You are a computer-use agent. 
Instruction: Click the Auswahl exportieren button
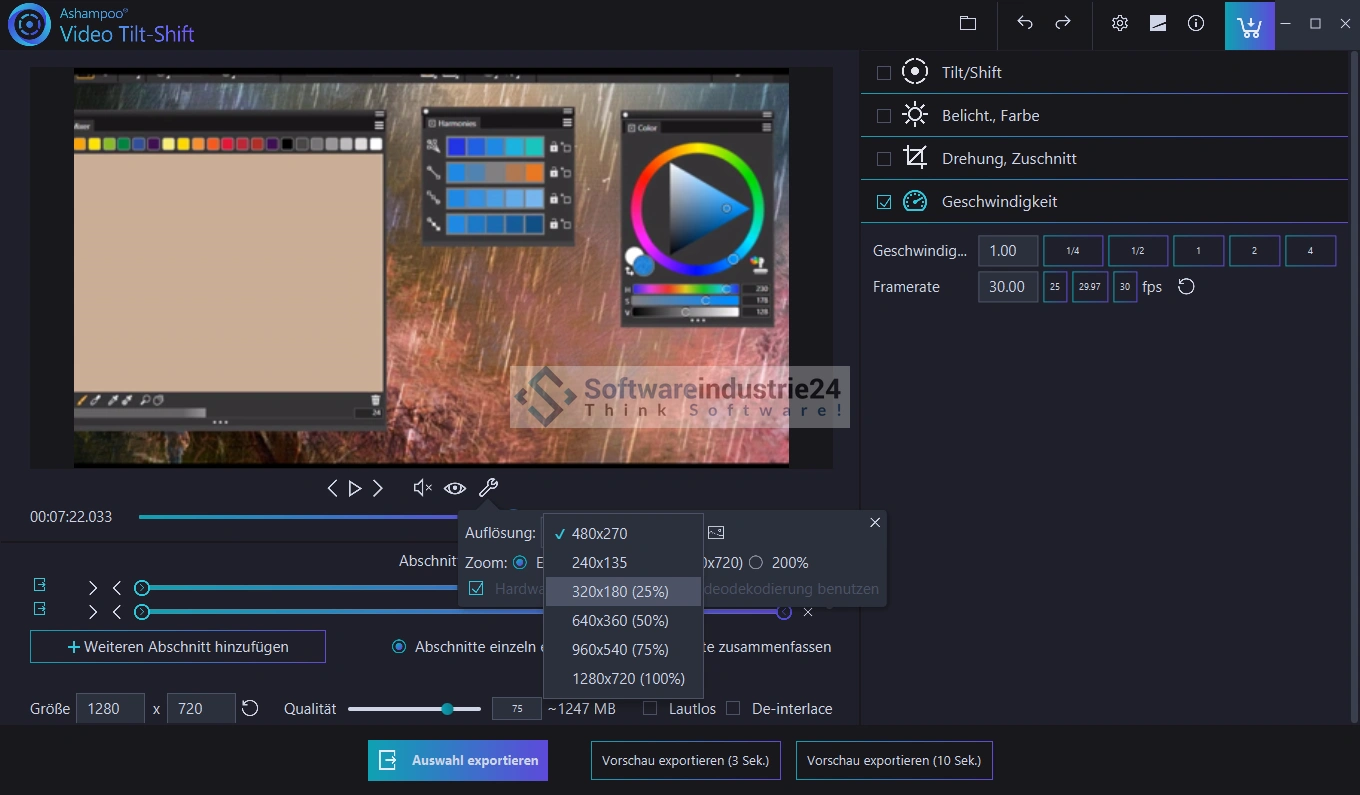(458, 760)
